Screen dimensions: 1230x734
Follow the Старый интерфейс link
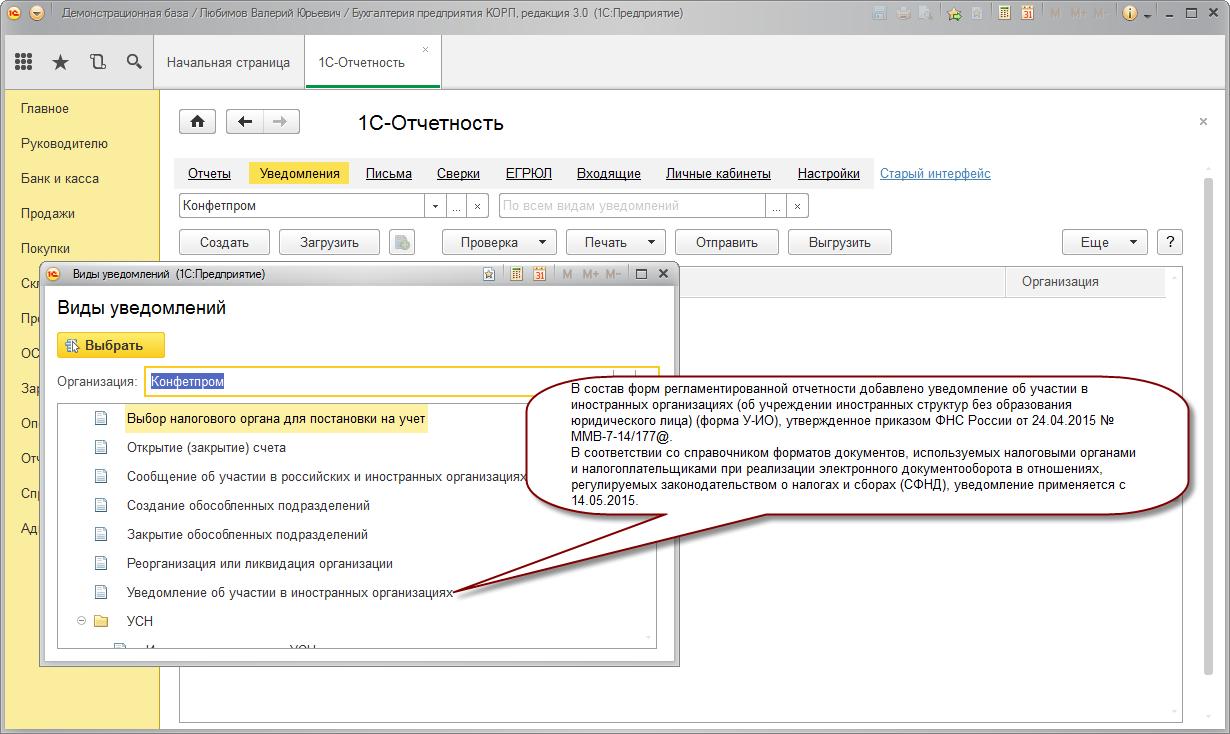[x=935, y=173]
